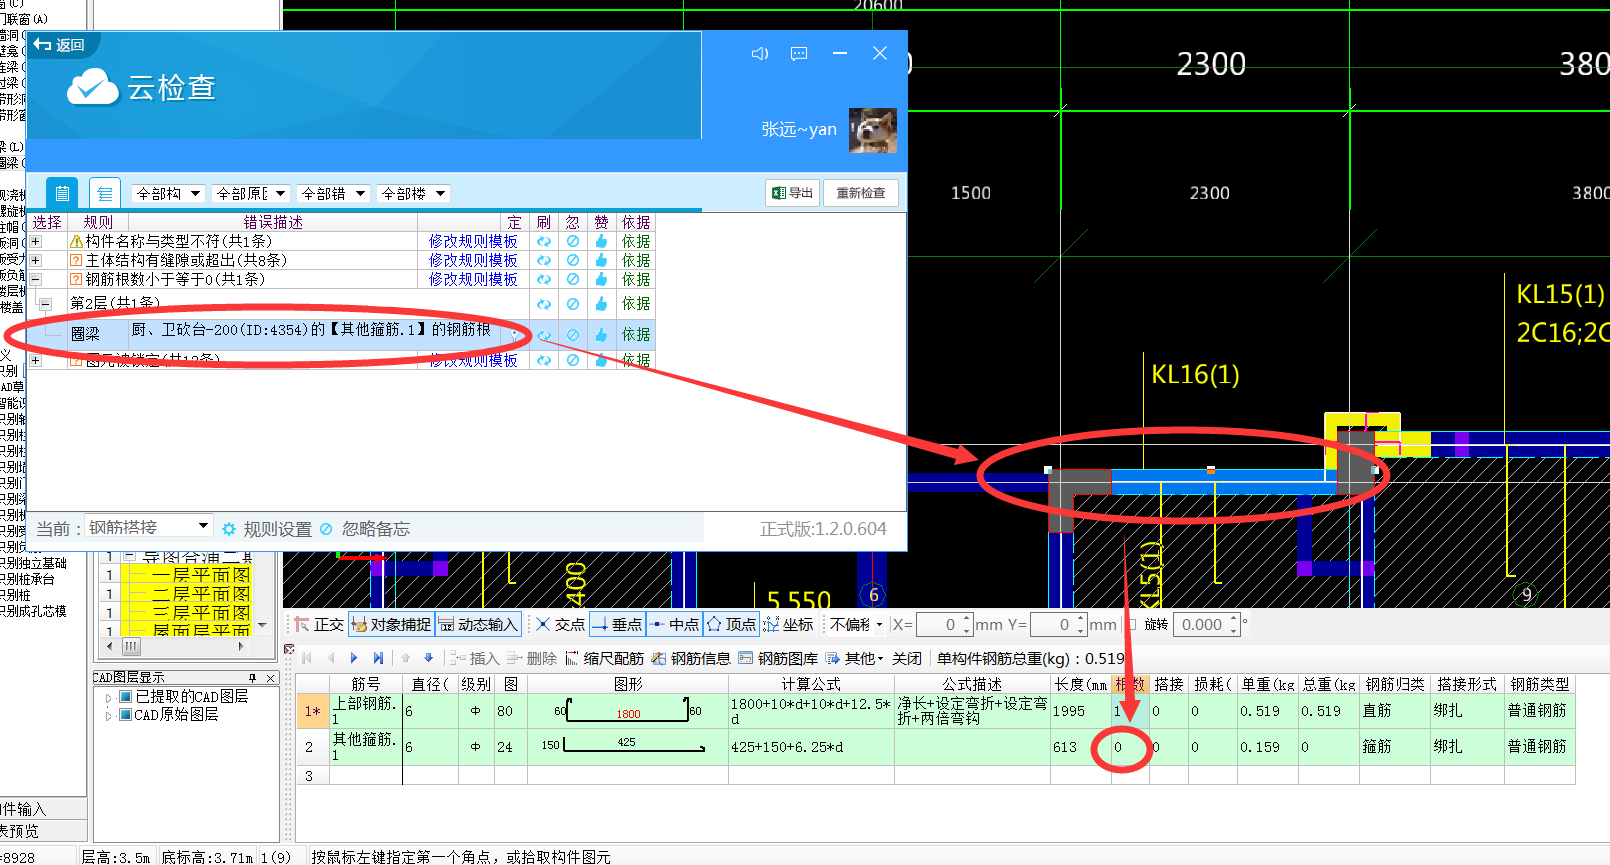Click 修改规则模板 link for 主体结构有缝隙或超出

click(x=473, y=260)
